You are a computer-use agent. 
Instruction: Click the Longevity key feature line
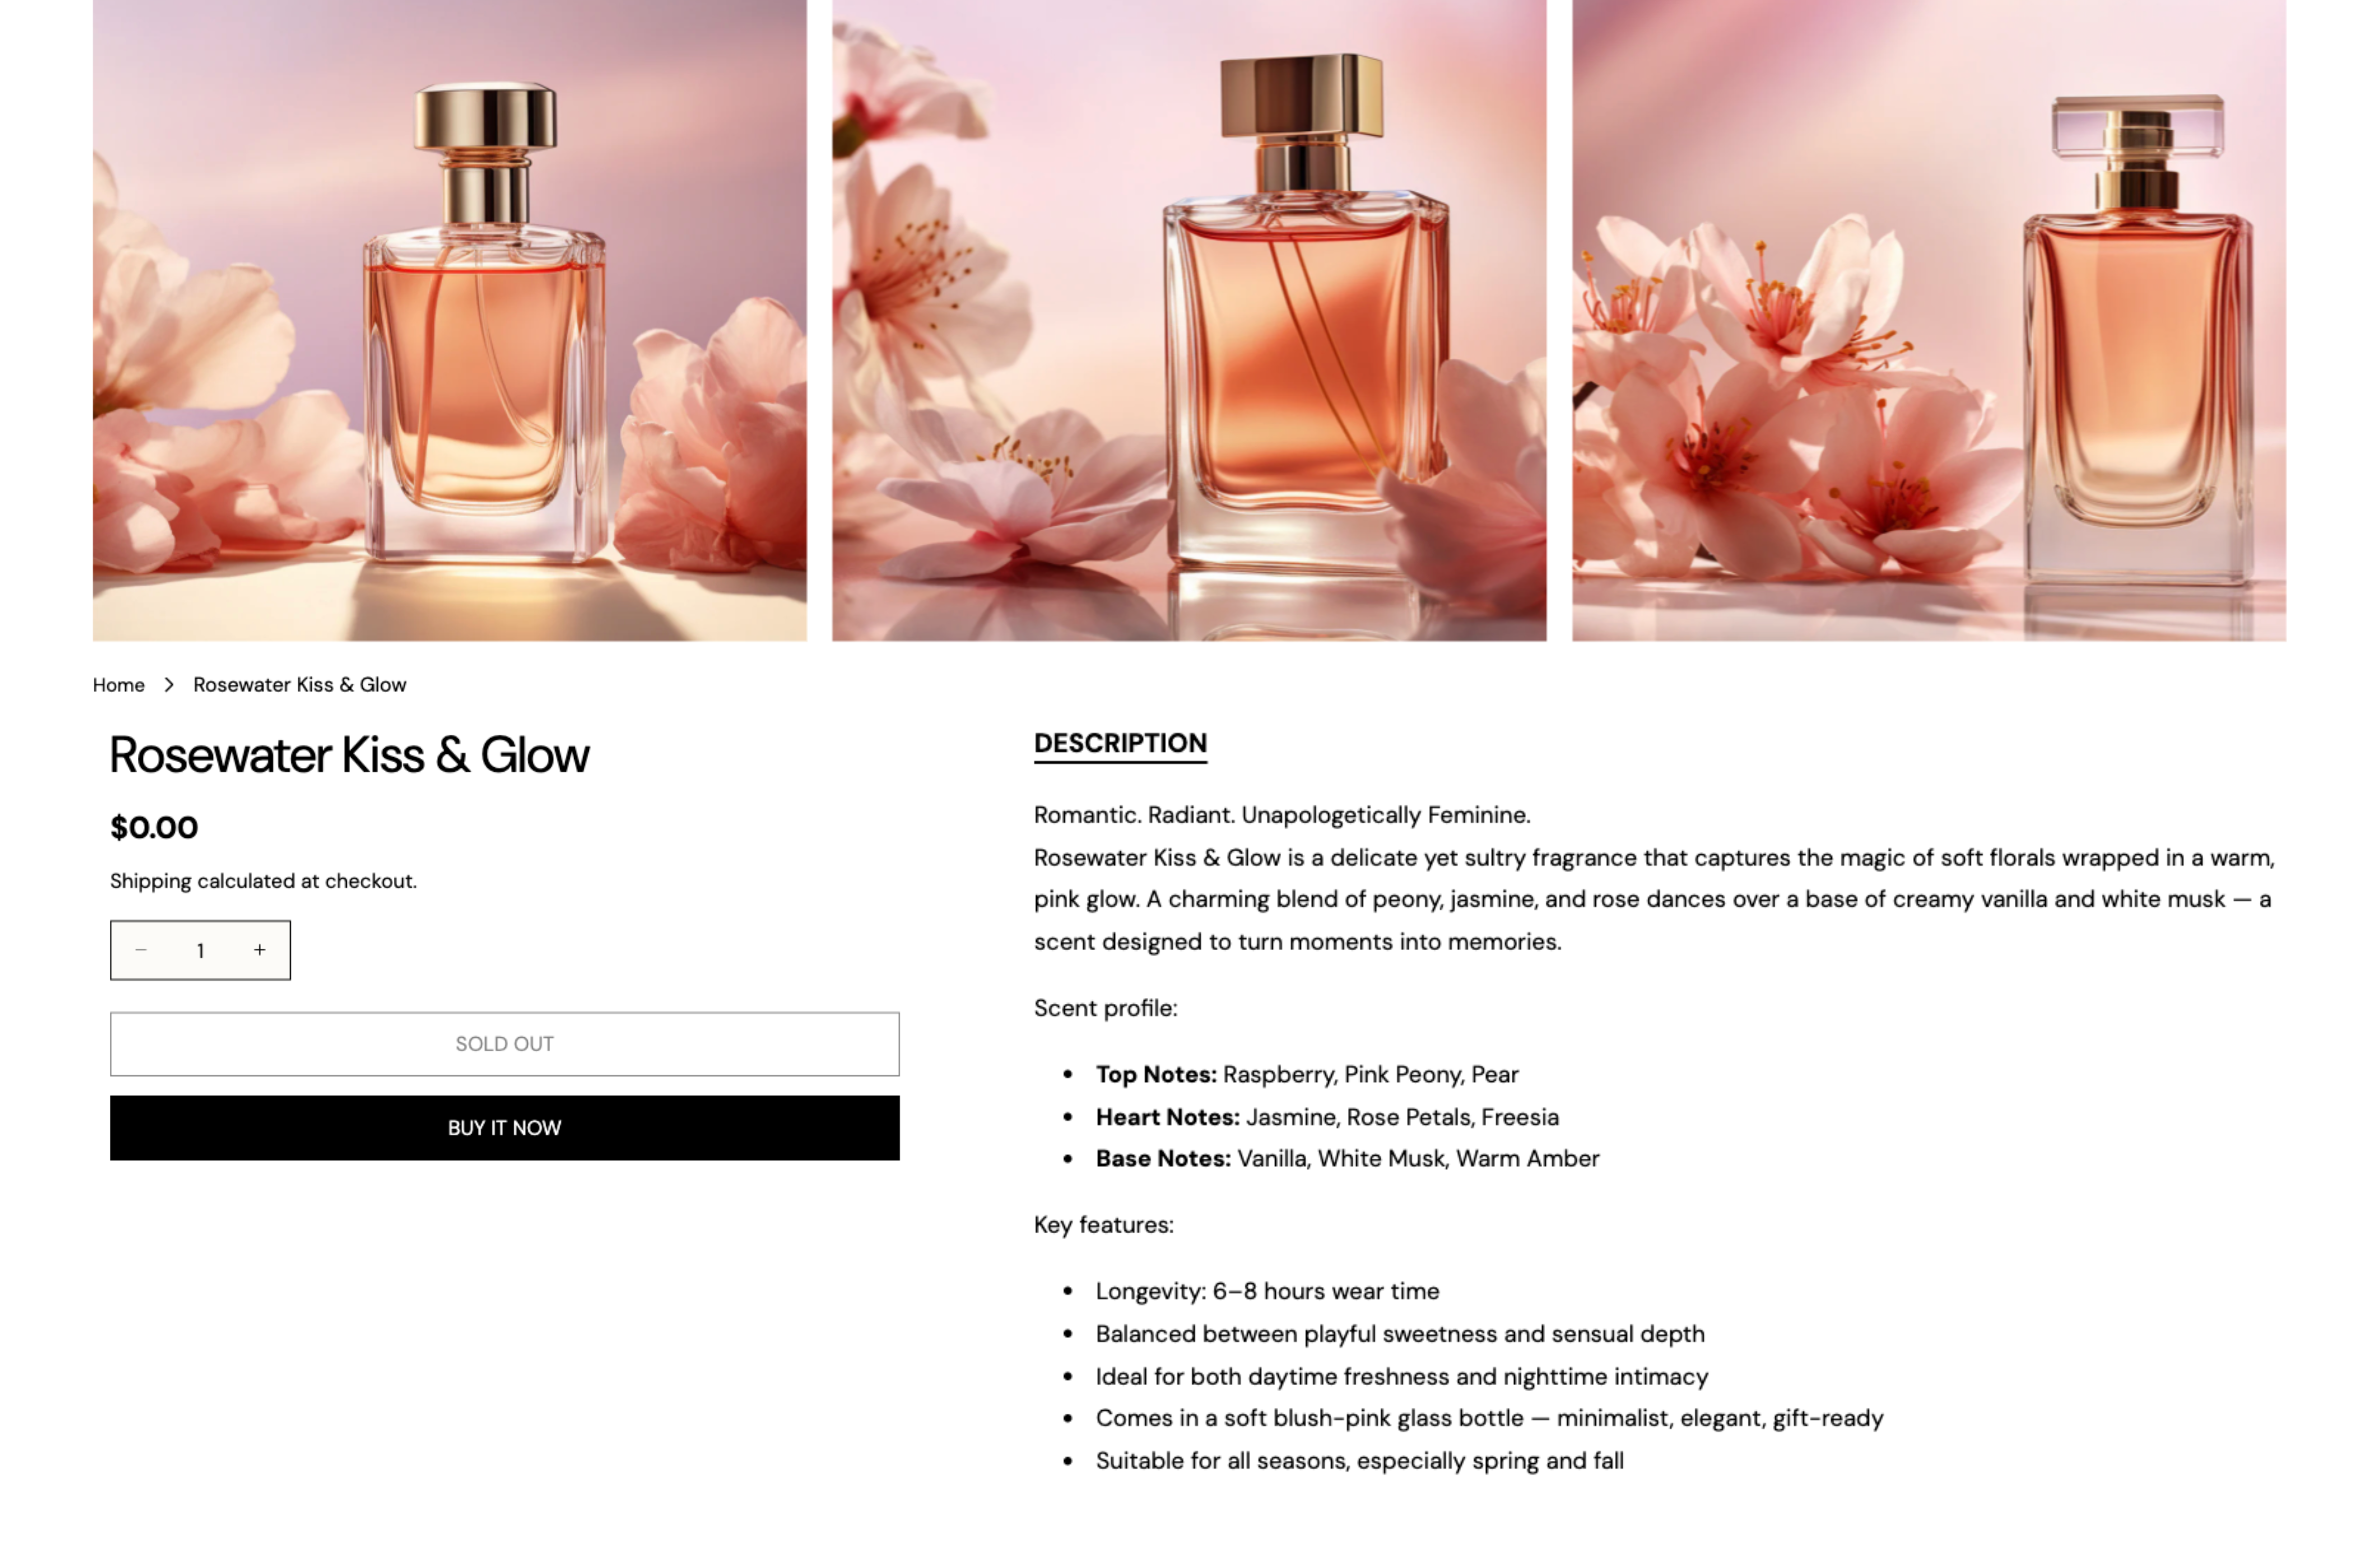tap(1267, 1290)
